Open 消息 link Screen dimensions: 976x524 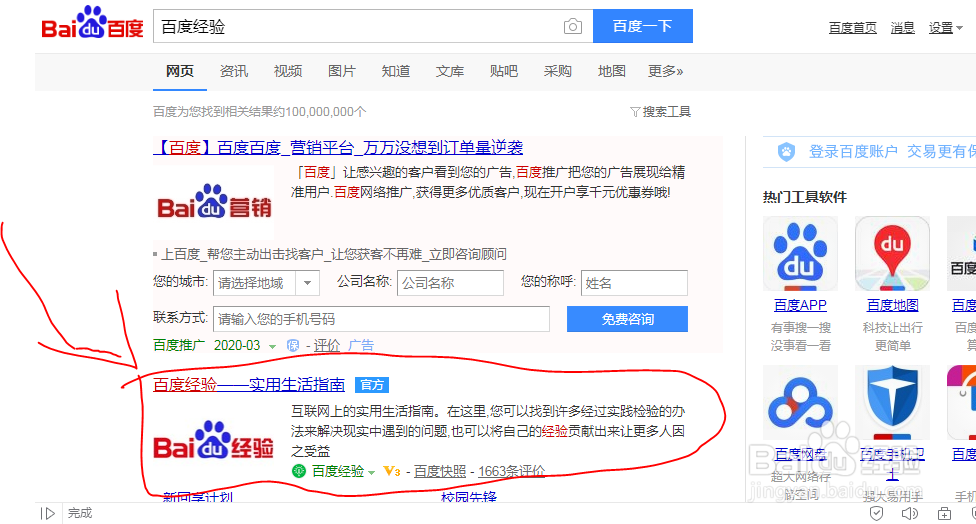tap(902, 27)
